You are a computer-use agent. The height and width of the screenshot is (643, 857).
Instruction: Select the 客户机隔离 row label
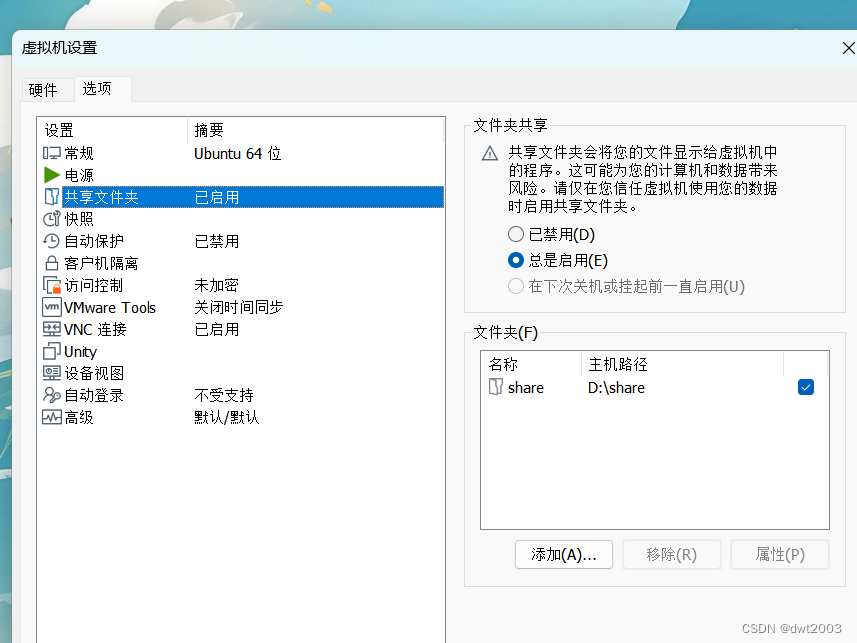pyautogui.click(x=101, y=263)
